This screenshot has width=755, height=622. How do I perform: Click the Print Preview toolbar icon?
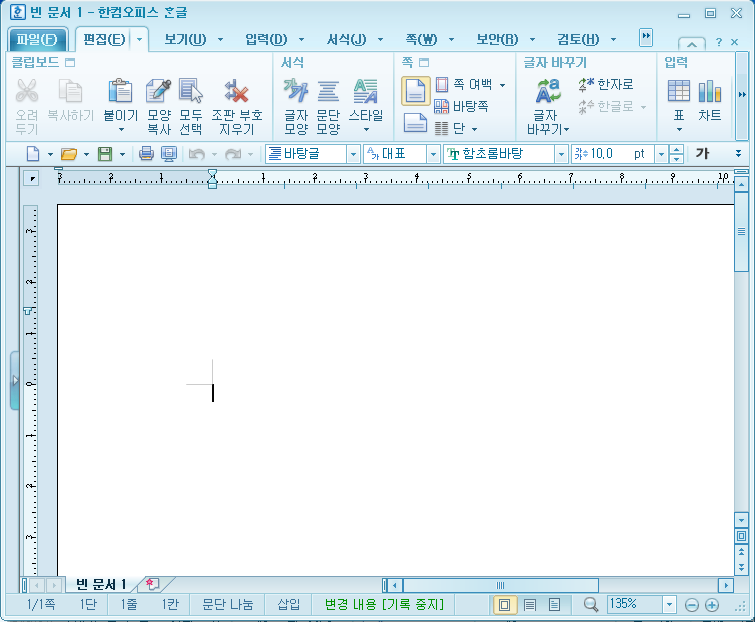pos(169,154)
